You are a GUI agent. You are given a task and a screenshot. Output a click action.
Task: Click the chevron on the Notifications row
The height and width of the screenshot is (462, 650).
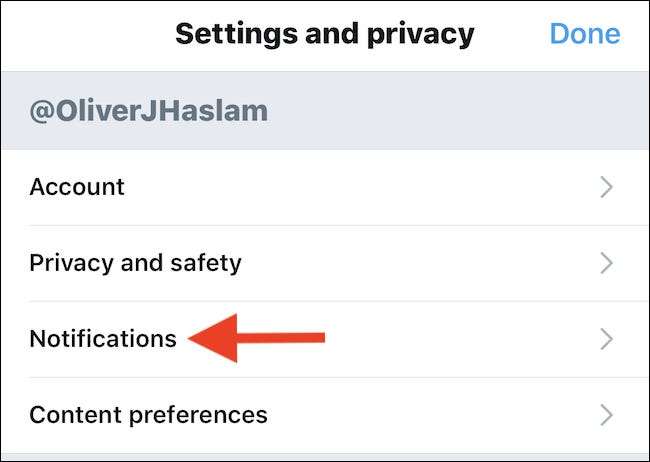point(605,339)
